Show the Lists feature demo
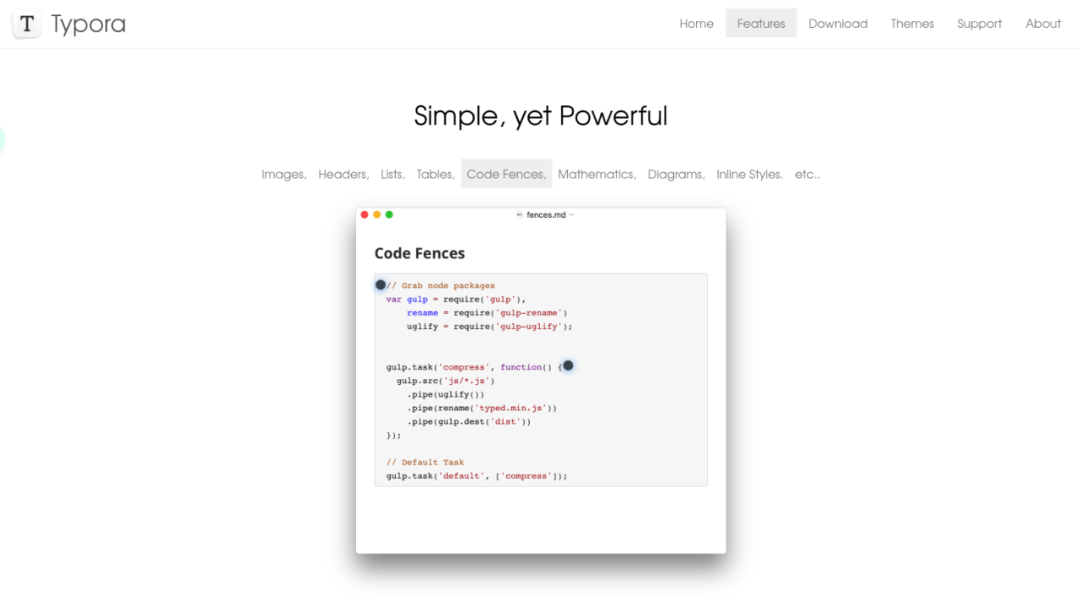 (393, 174)
